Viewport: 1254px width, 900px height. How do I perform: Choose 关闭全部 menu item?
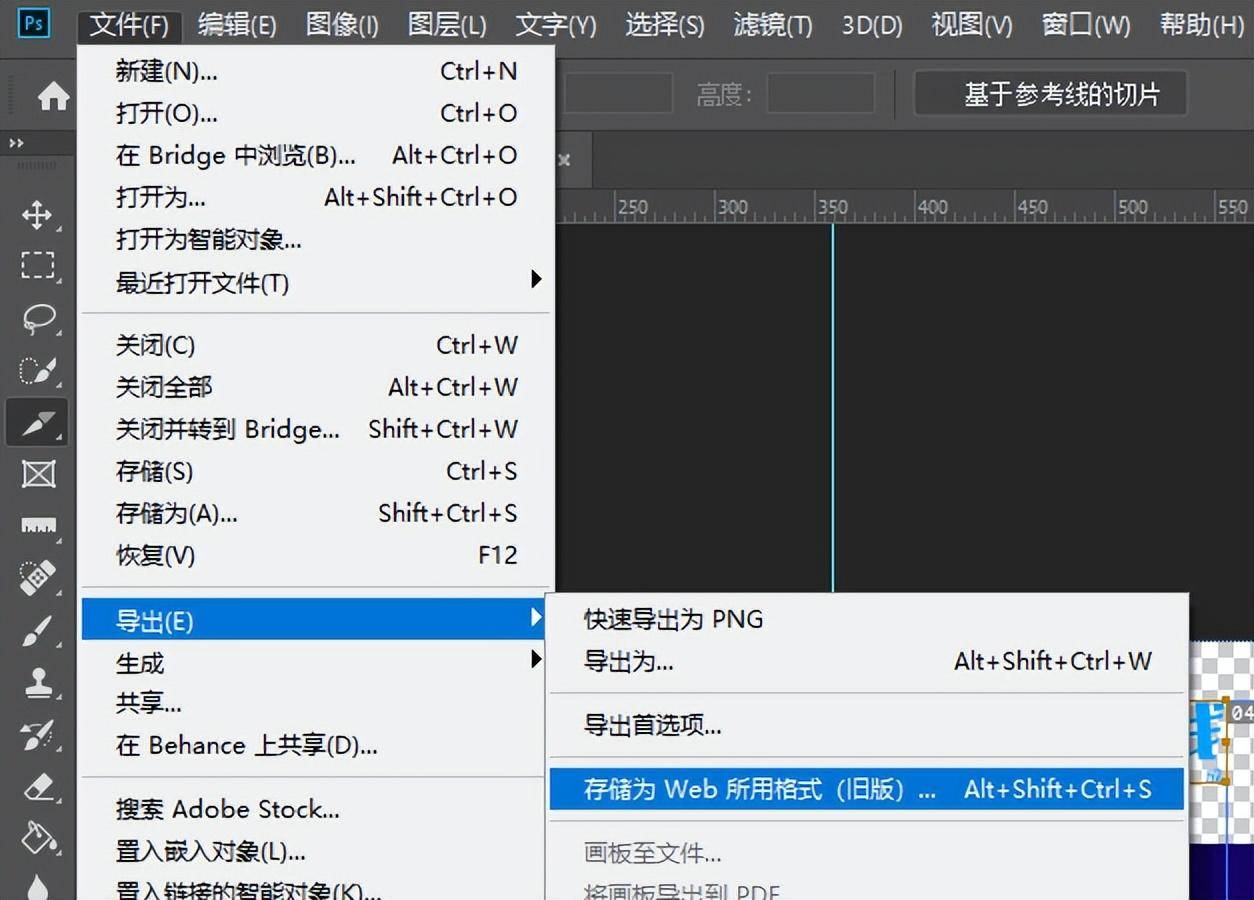[316, 387]
